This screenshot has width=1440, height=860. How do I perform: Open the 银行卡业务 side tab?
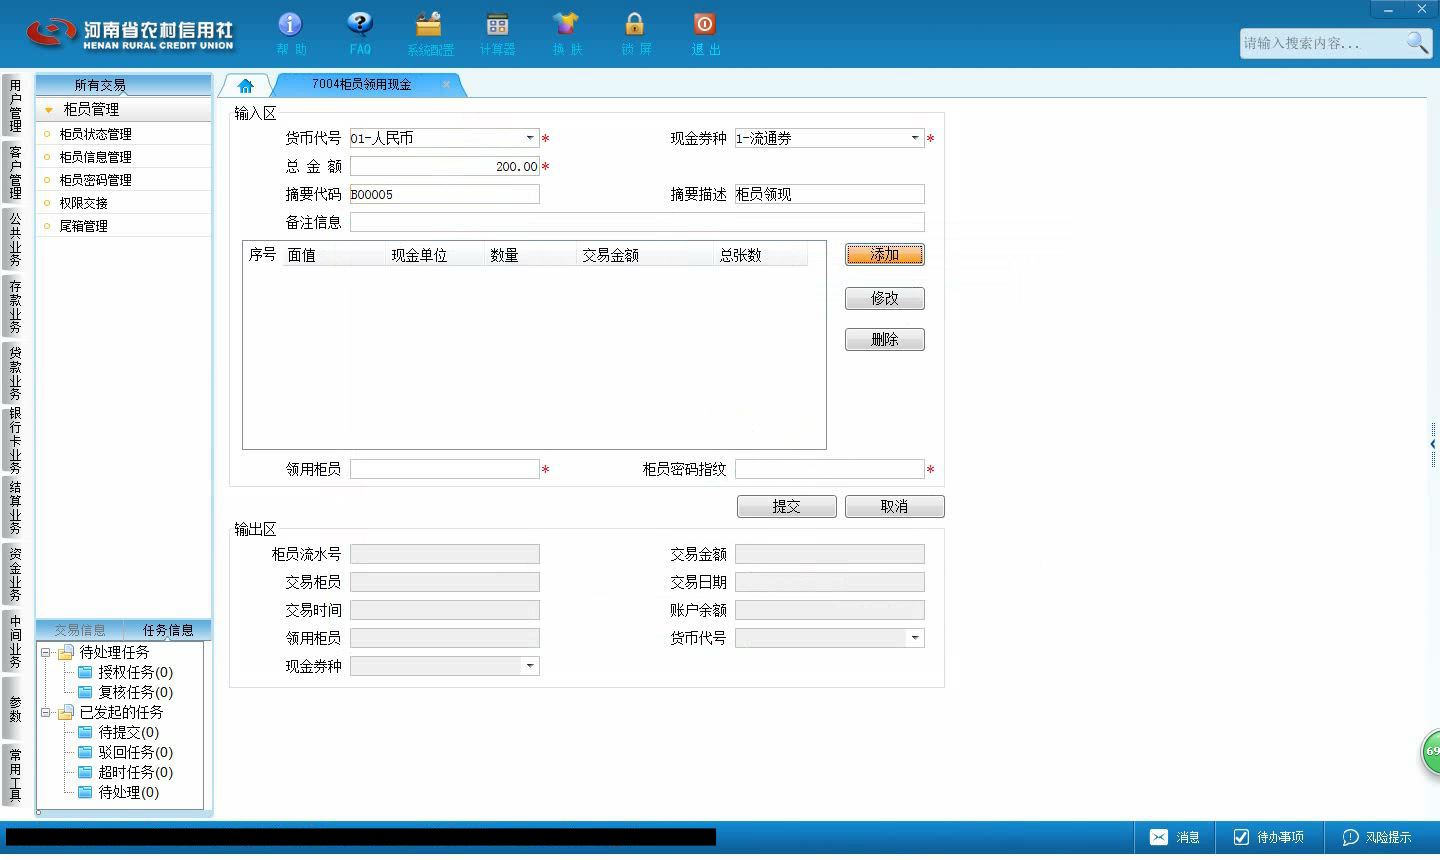pyautogui.click(x=14, y=440)
